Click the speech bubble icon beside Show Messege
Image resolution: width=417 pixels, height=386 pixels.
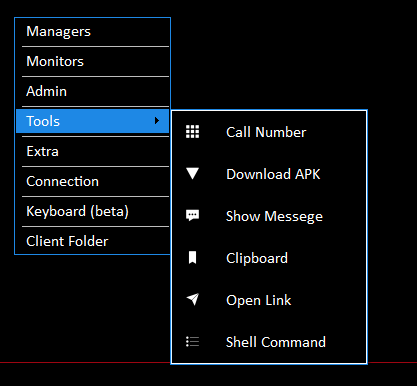coord(192,216)
